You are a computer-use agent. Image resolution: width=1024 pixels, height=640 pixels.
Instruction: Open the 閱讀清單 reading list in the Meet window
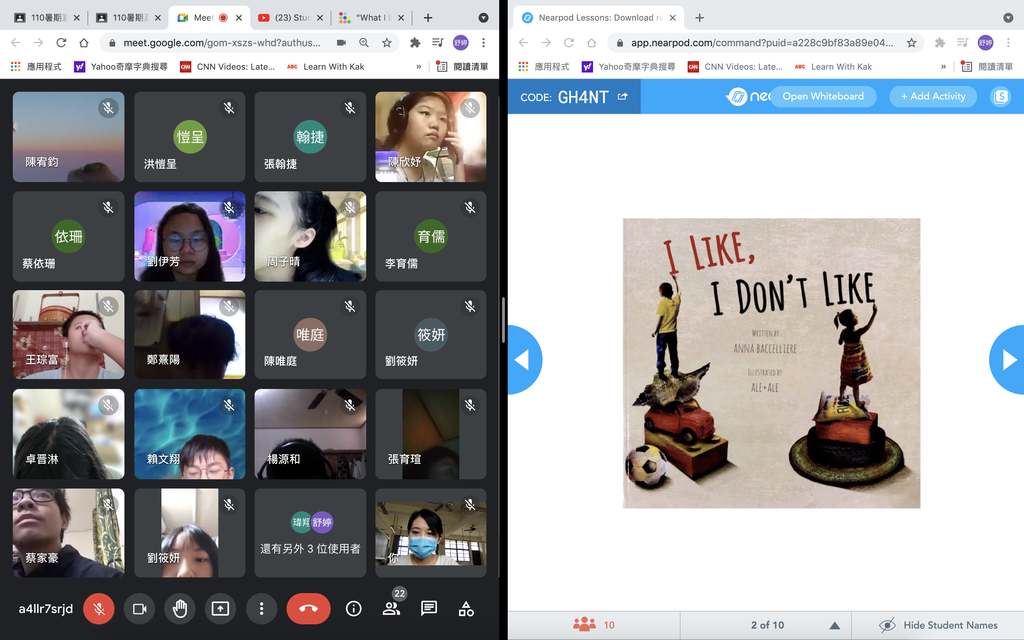(462, 67)
